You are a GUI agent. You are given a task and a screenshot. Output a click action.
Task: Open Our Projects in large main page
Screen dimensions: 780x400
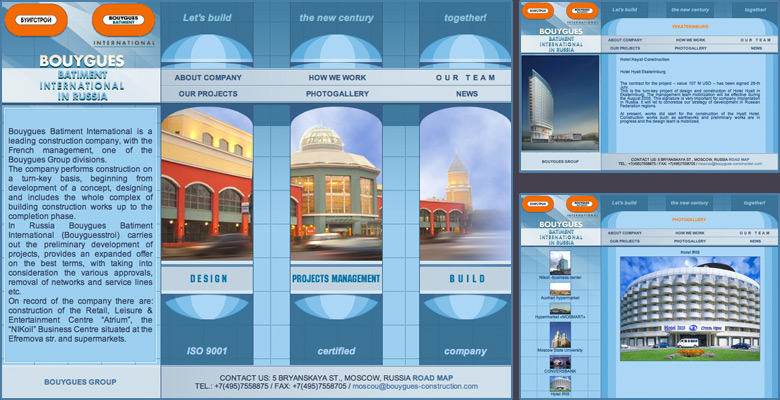(208, 94)
